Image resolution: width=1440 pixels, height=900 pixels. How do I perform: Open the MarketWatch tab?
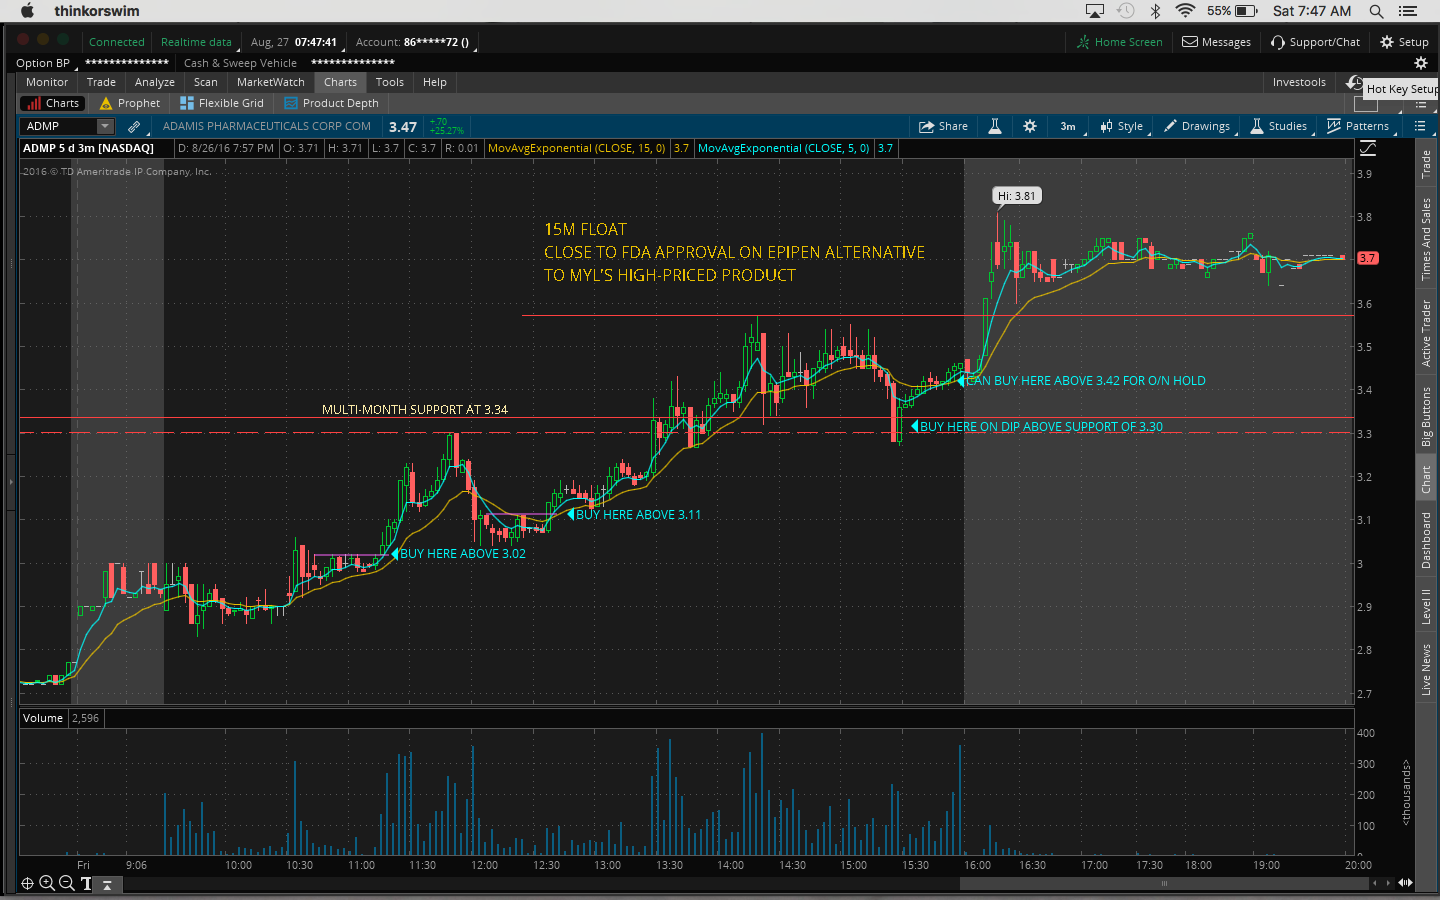click(x=271, y=82)
